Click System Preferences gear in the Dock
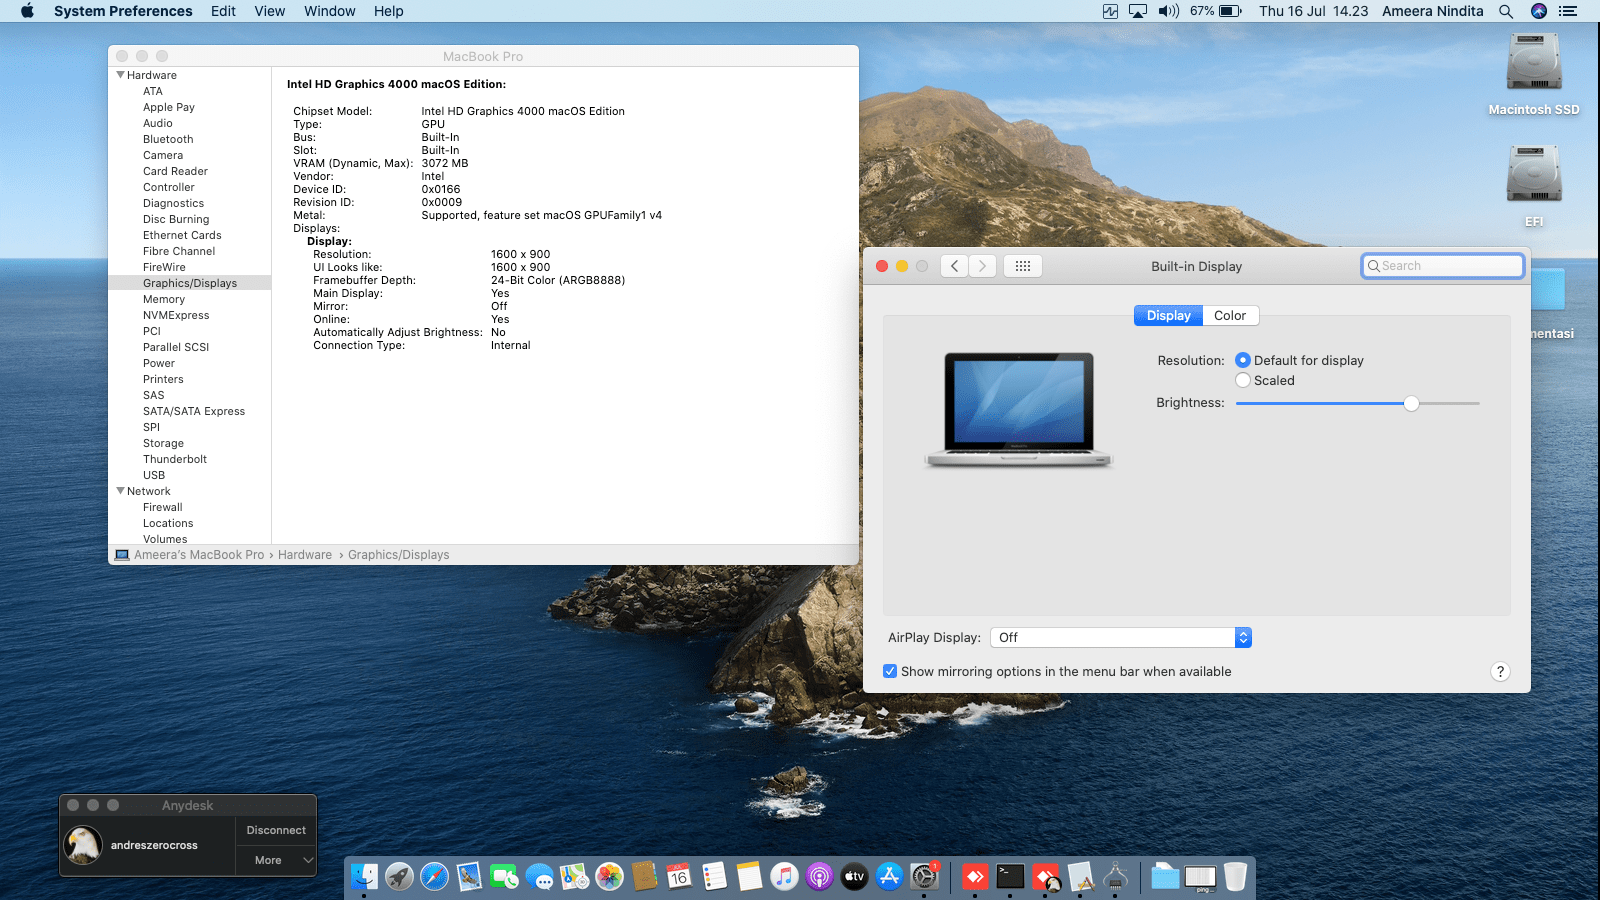Viewport: 1600px width, 900px height. pyautogui.click(x=925, y=877)
